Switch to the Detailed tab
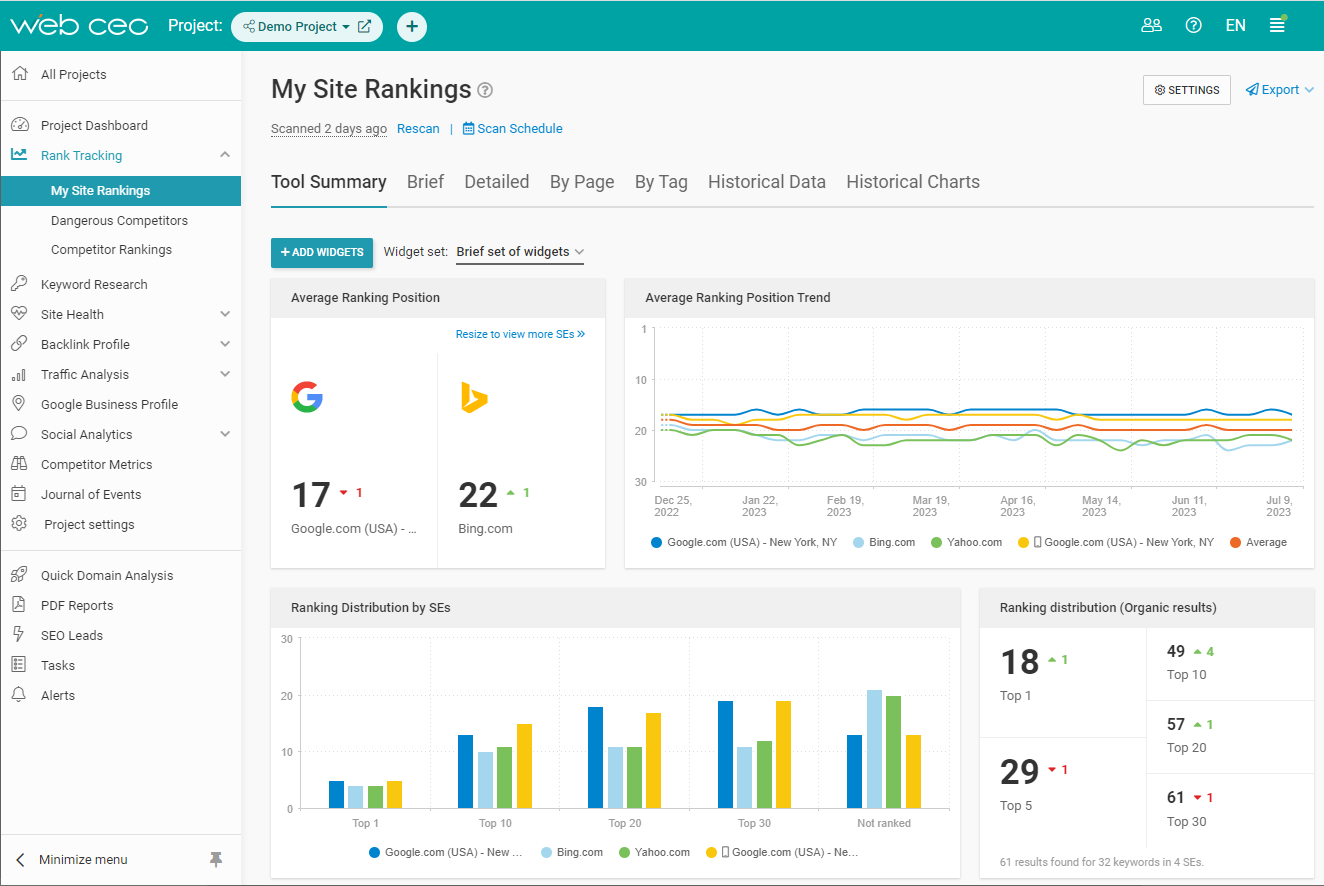The height and width of the screenshot is (886, 1324). [x=497, y=182]
